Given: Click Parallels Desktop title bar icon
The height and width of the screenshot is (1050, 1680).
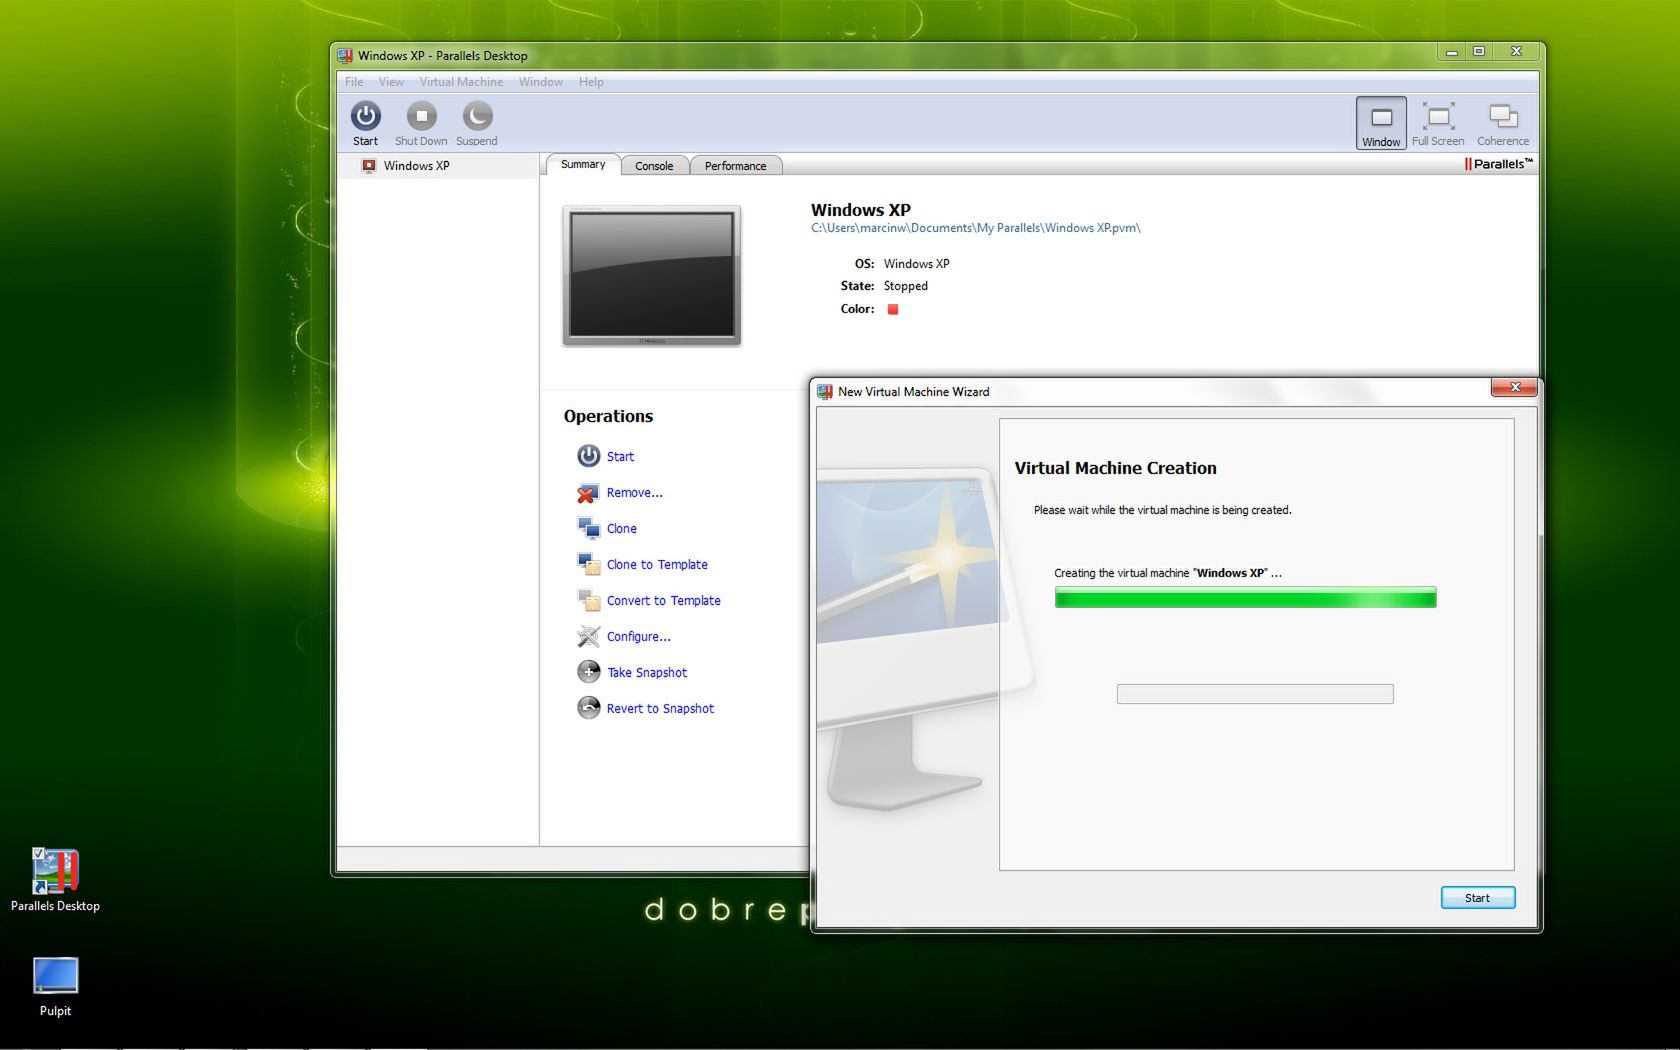Looking at the screenshot, I should pyautogui.click(x=345, y=56).
